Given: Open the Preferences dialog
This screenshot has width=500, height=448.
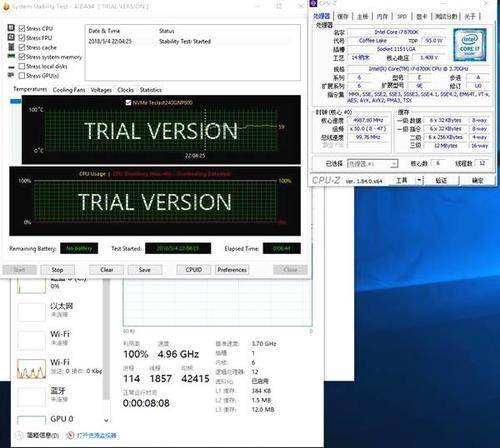Looking at the screenshot, I should [232, 269].
